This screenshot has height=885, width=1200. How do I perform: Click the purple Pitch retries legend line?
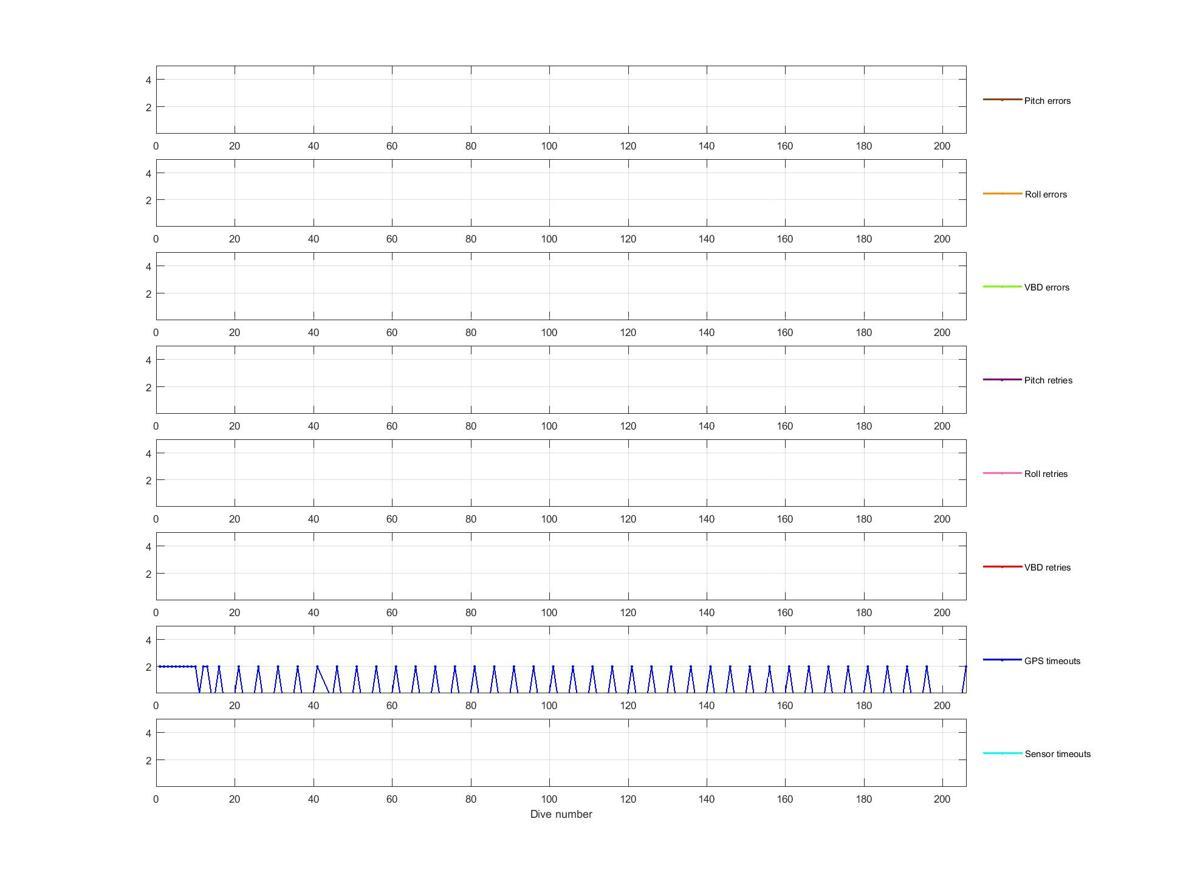[x=1002, y=380]
